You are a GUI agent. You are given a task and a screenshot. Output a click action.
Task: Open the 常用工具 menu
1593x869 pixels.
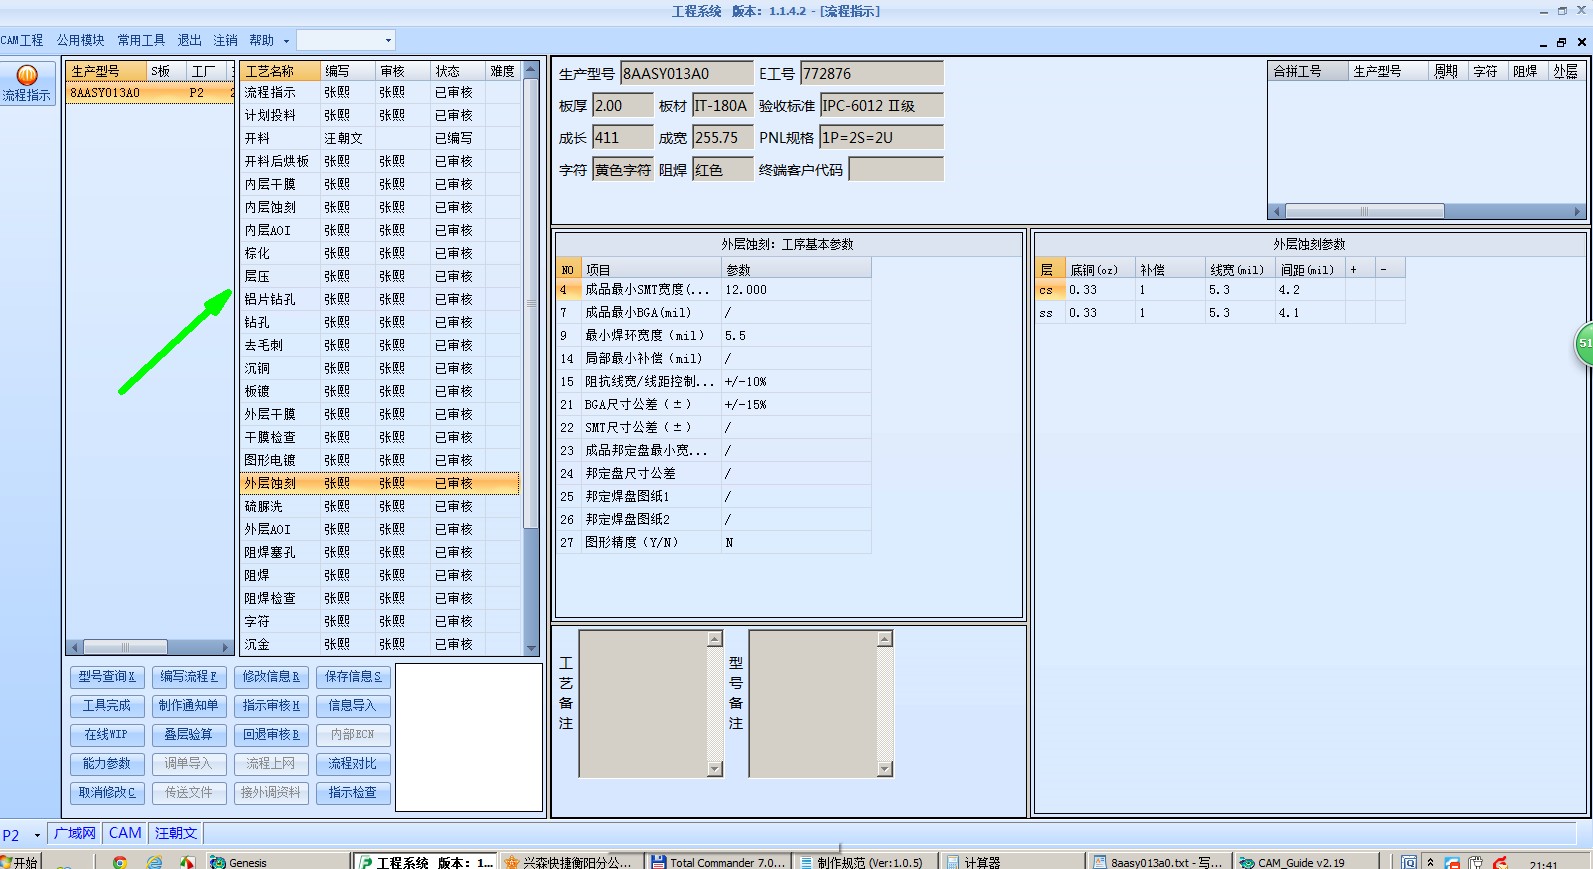141,40
